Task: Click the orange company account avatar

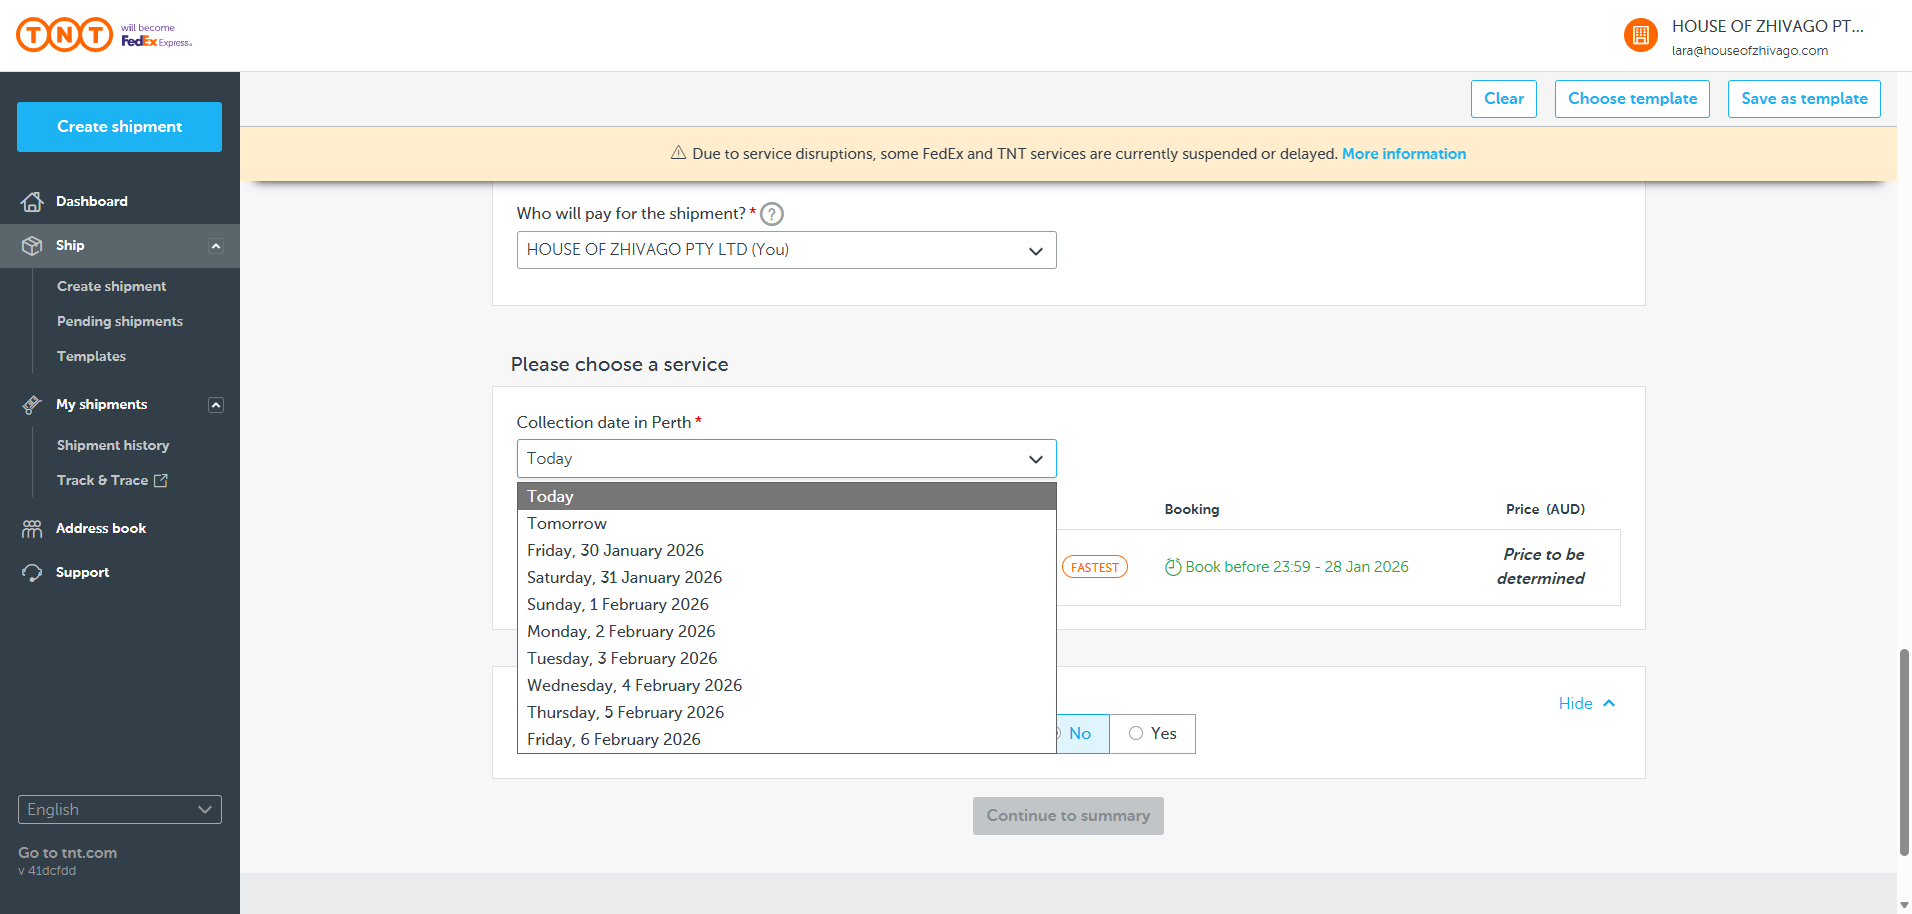Action: click(1640, 36)
